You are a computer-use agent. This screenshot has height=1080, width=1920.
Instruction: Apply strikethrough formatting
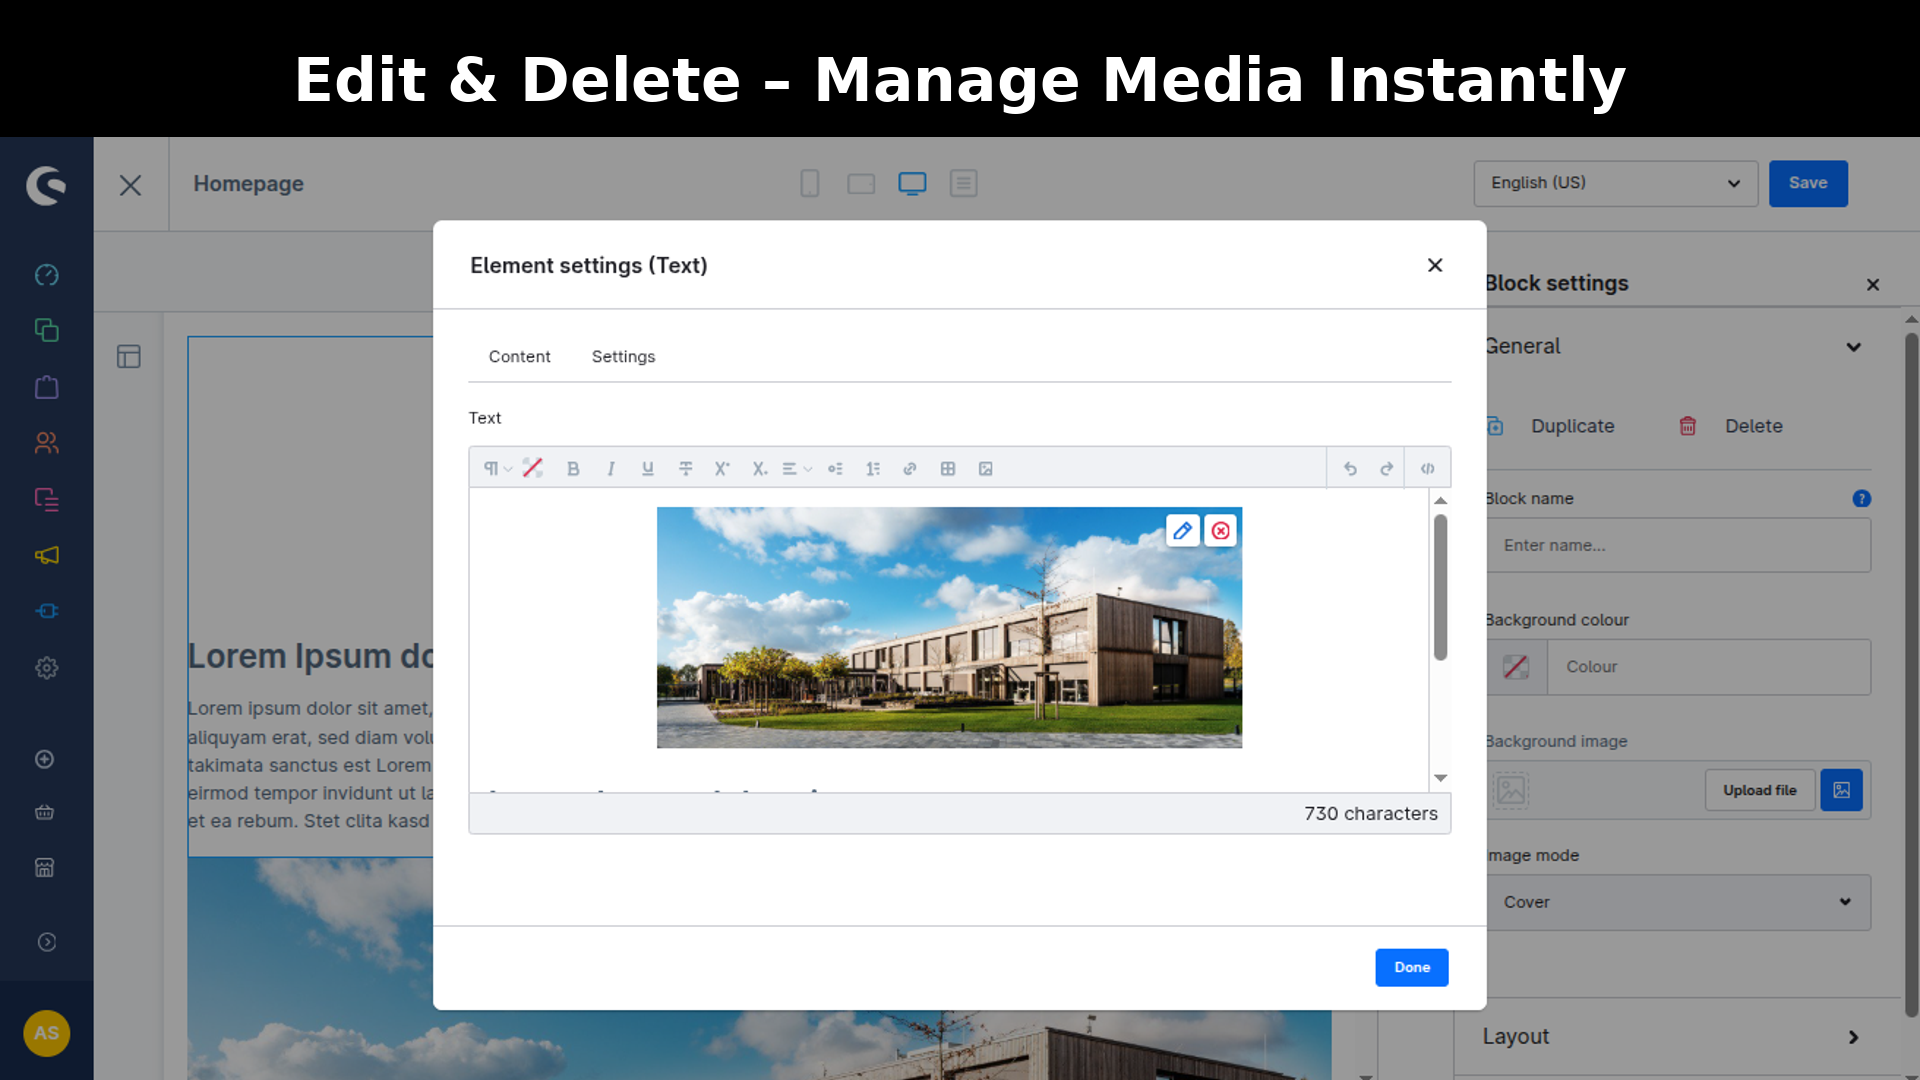tap(686, 468)
